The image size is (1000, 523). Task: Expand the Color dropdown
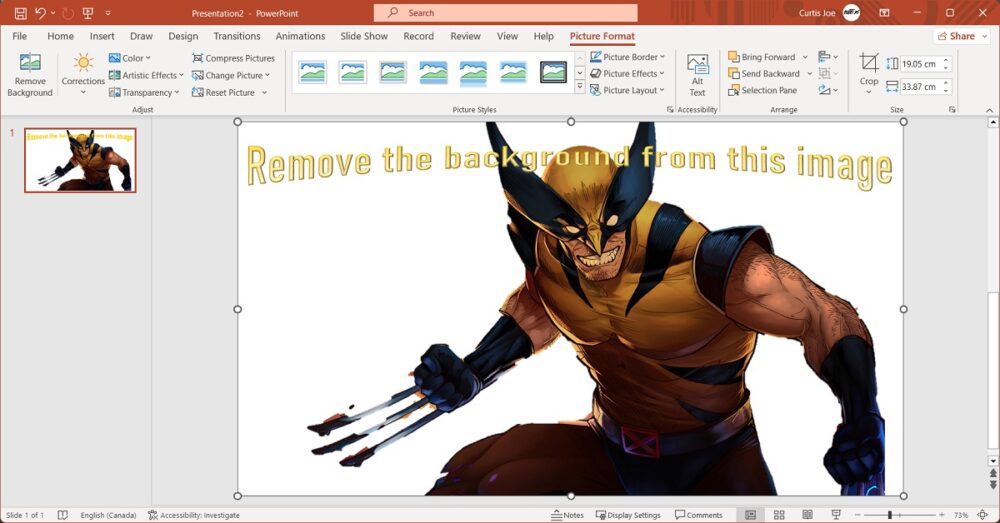[x=129, y=58]
